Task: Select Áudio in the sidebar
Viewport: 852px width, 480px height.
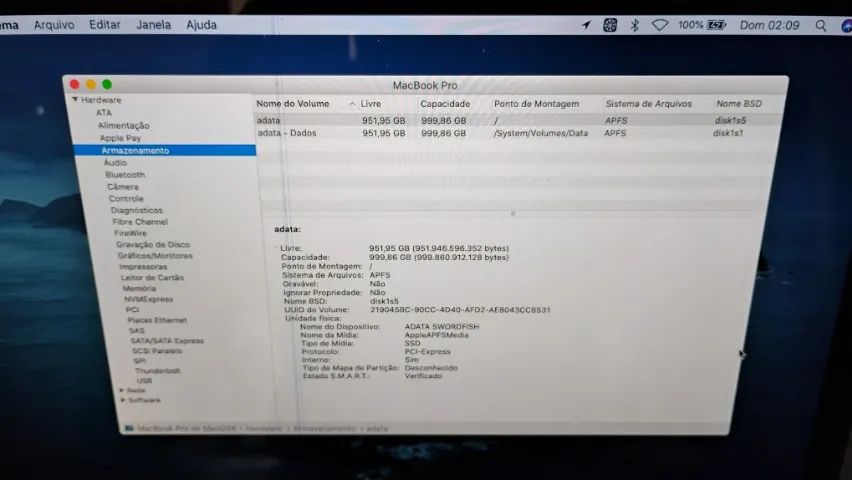Action: (115, 163)
